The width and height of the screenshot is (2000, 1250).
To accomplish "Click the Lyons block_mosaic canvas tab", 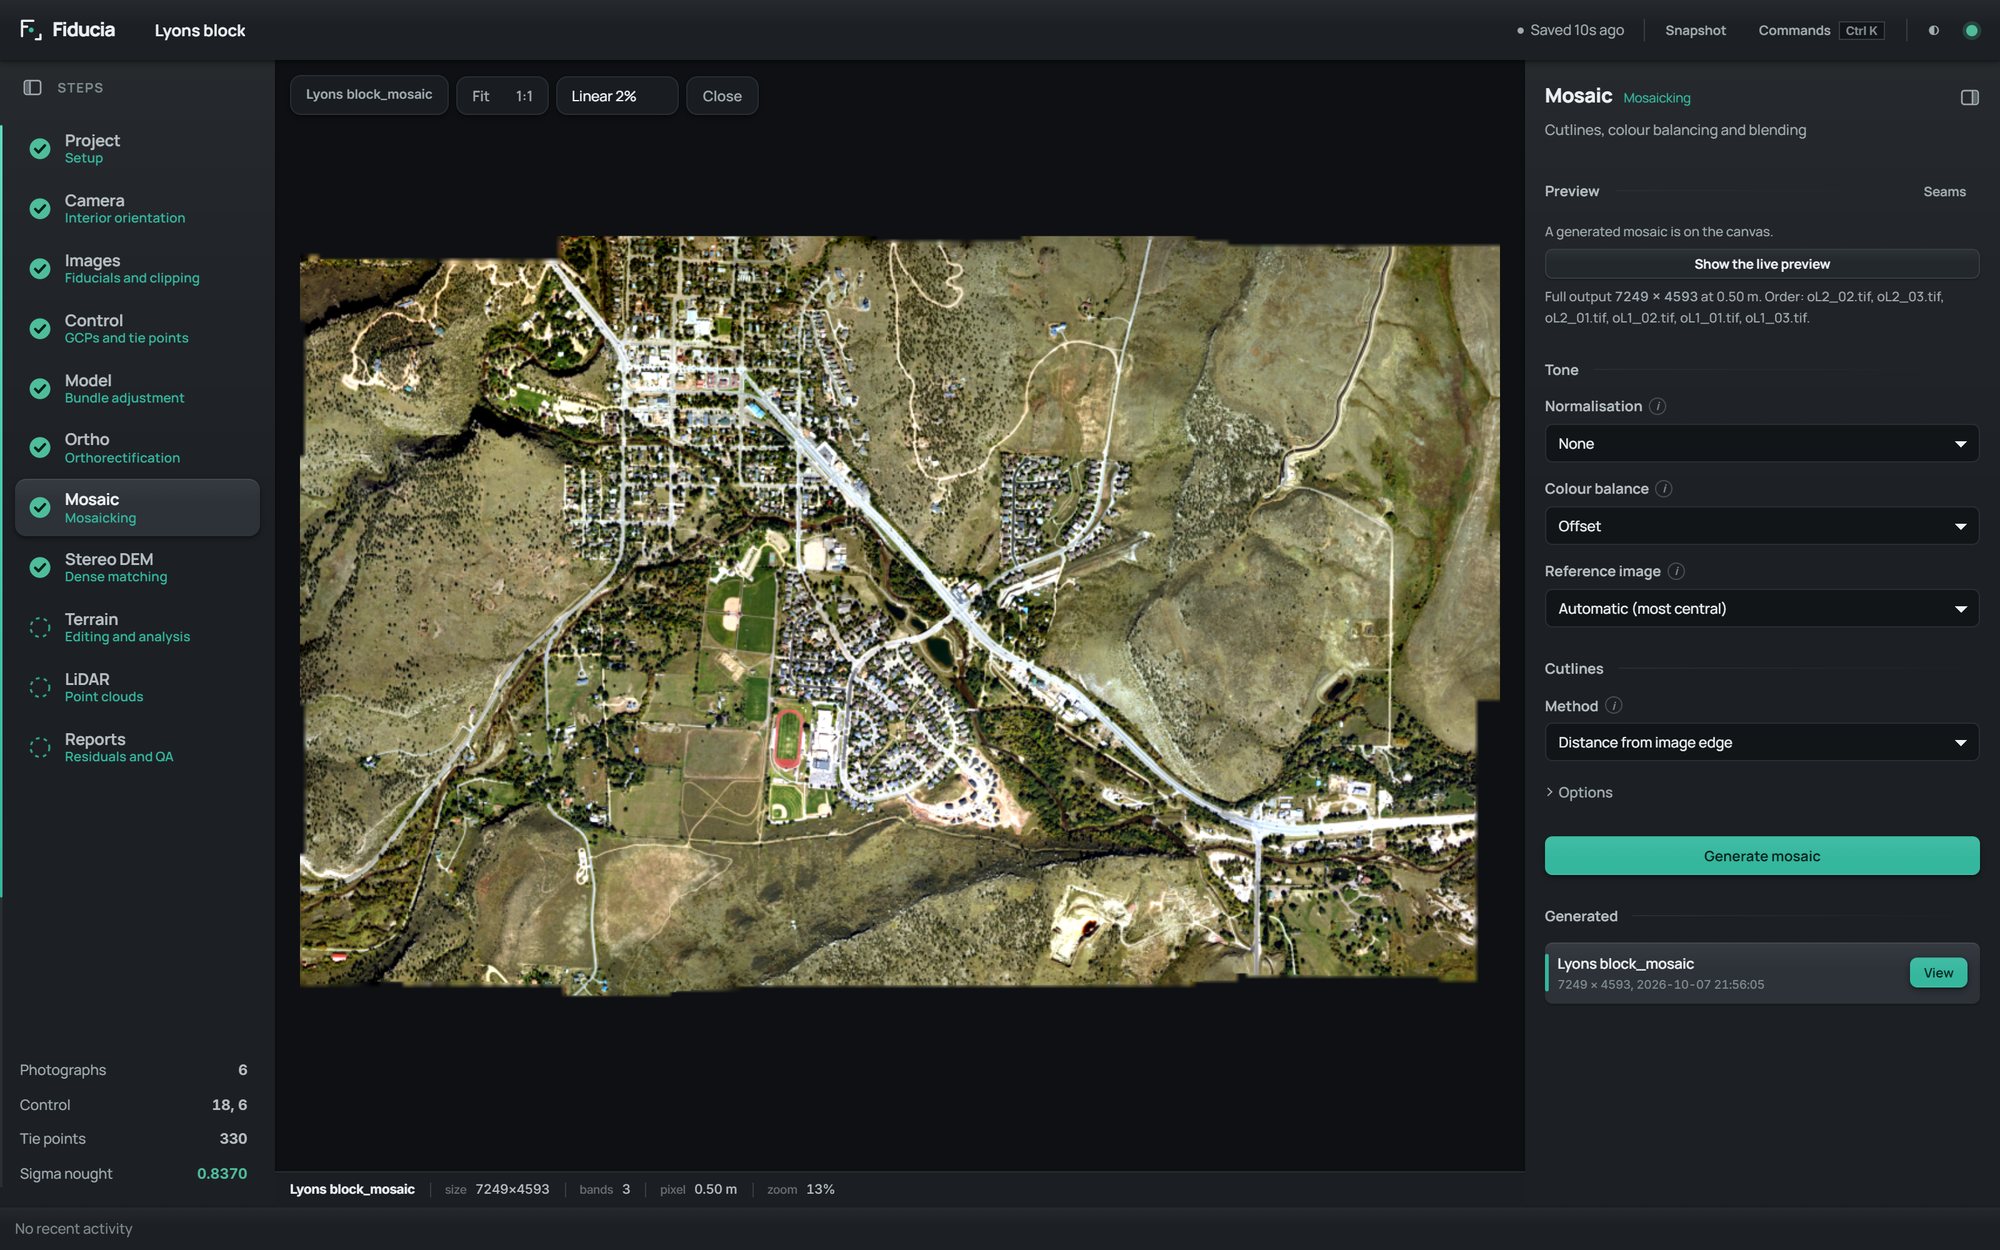I will point(369,95).
